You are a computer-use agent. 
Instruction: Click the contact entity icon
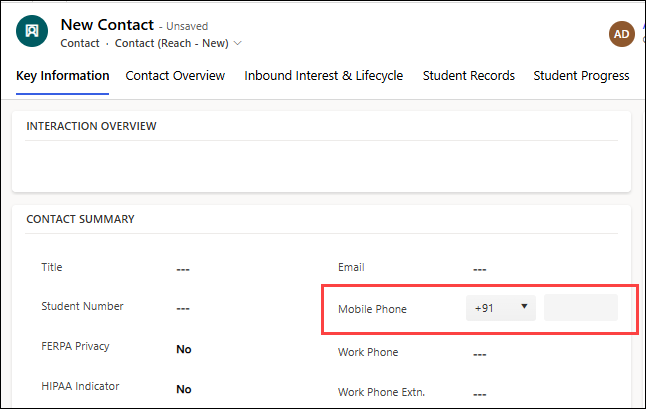(33, 32)
